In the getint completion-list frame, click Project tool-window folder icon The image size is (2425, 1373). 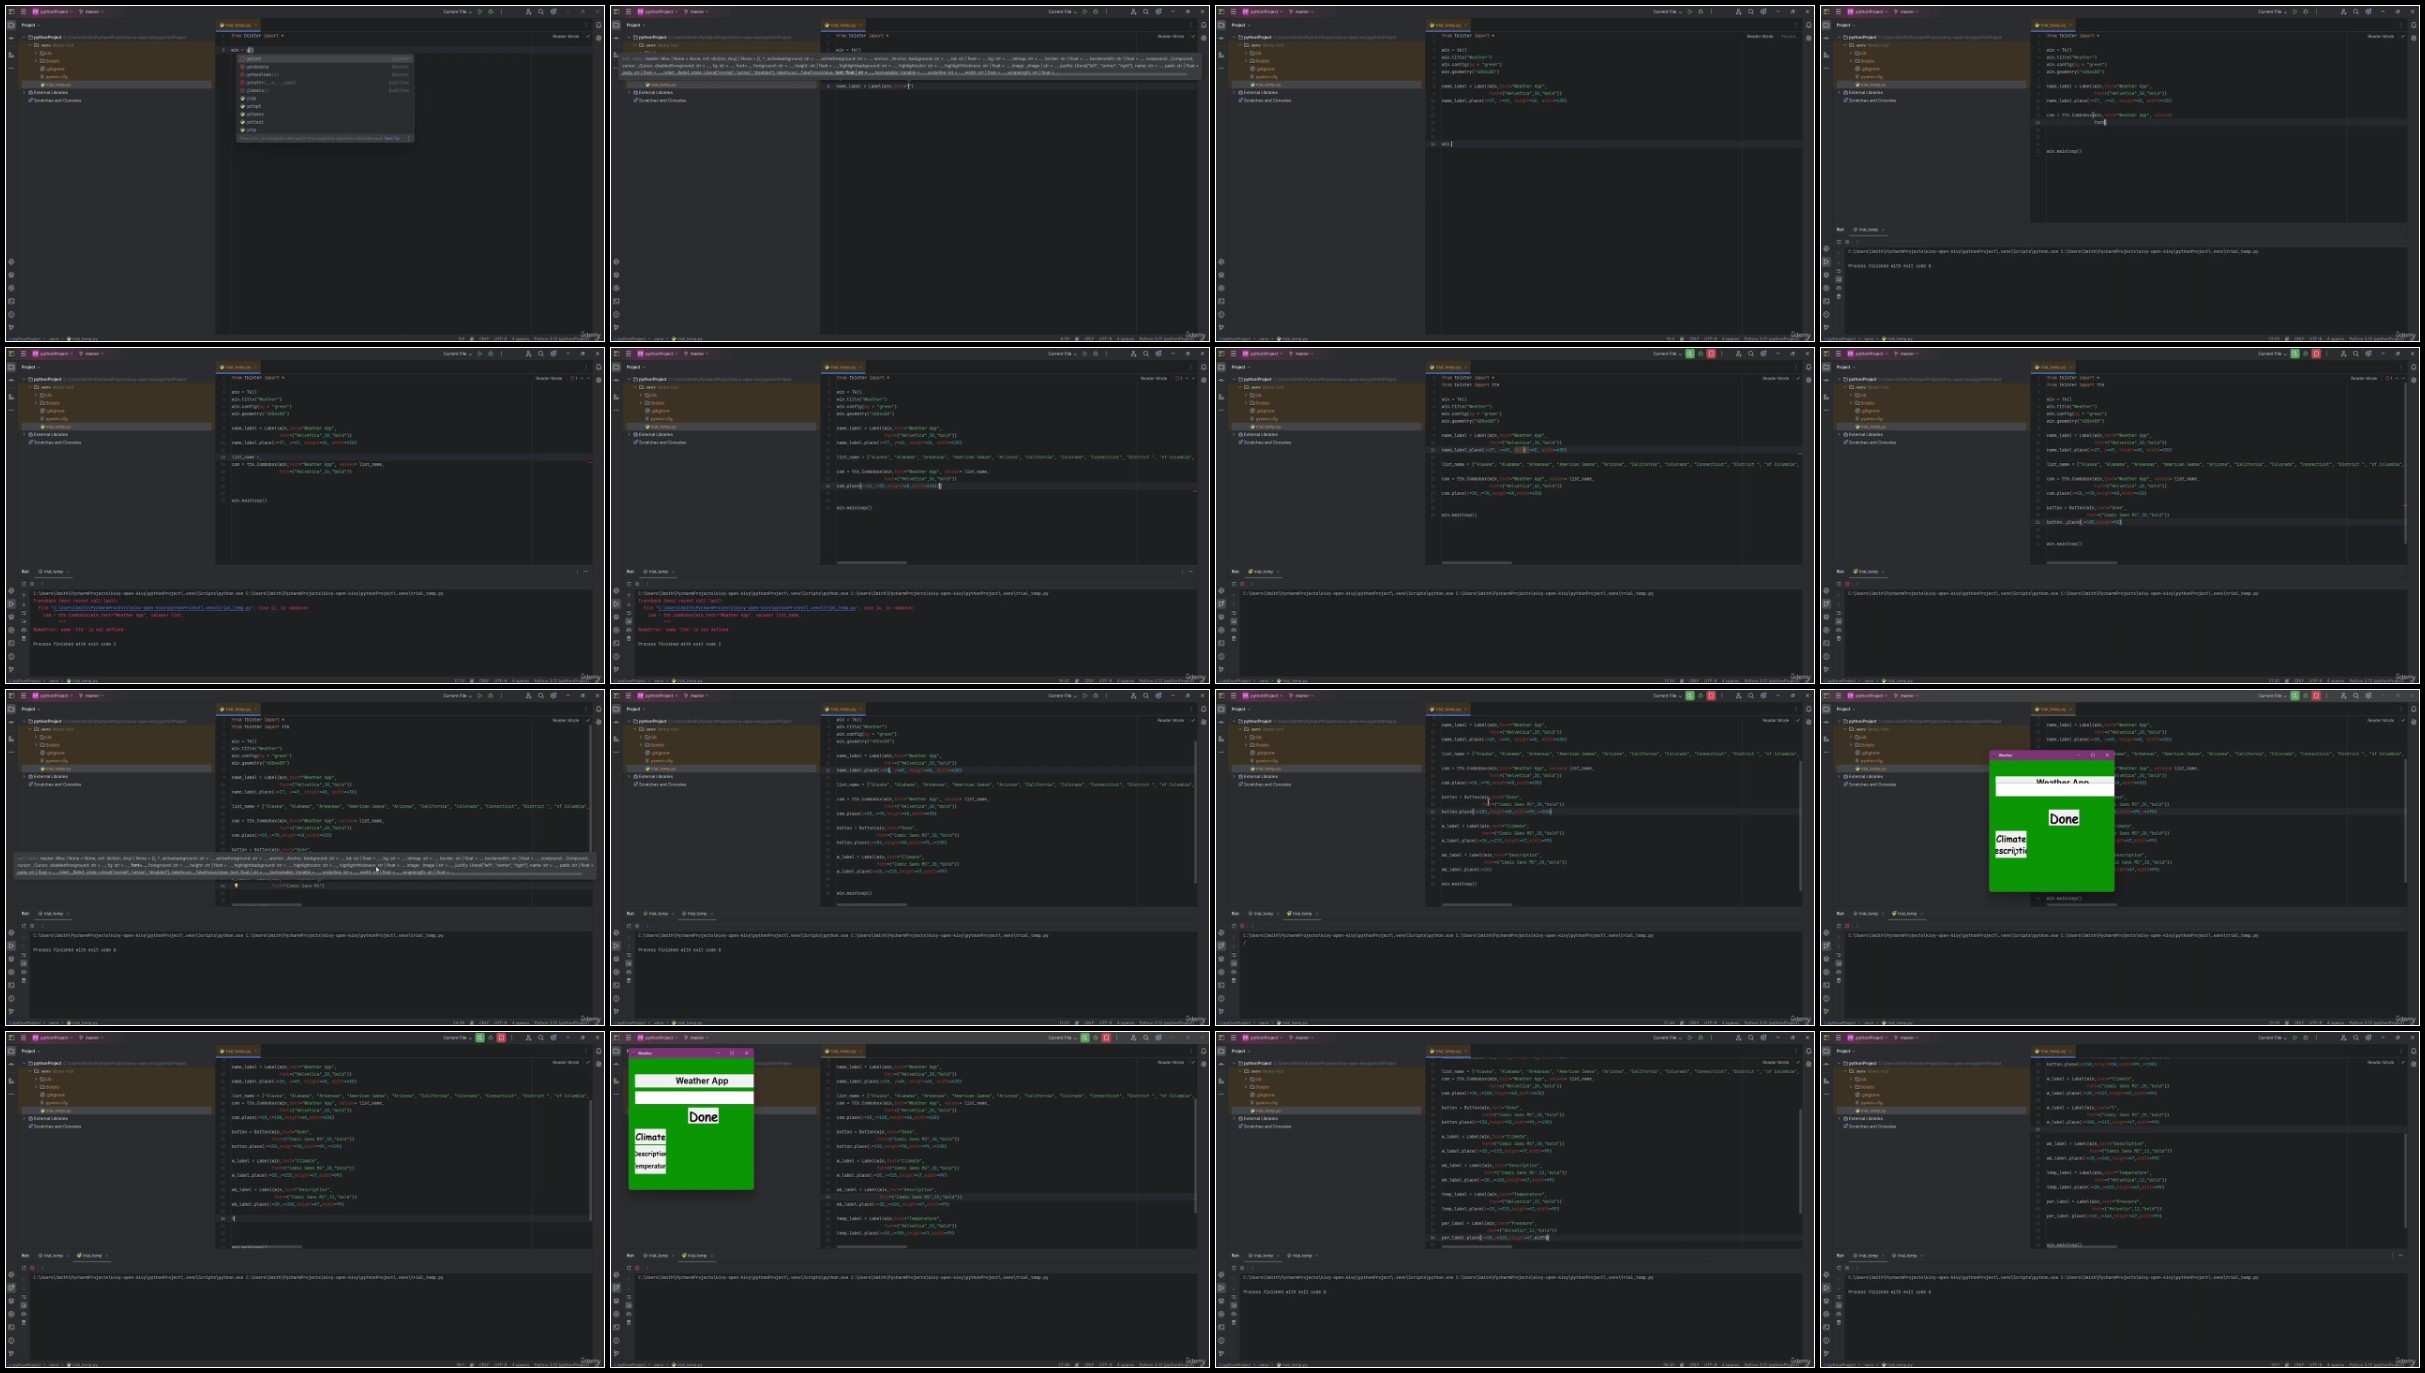click(x=11, y=25)
